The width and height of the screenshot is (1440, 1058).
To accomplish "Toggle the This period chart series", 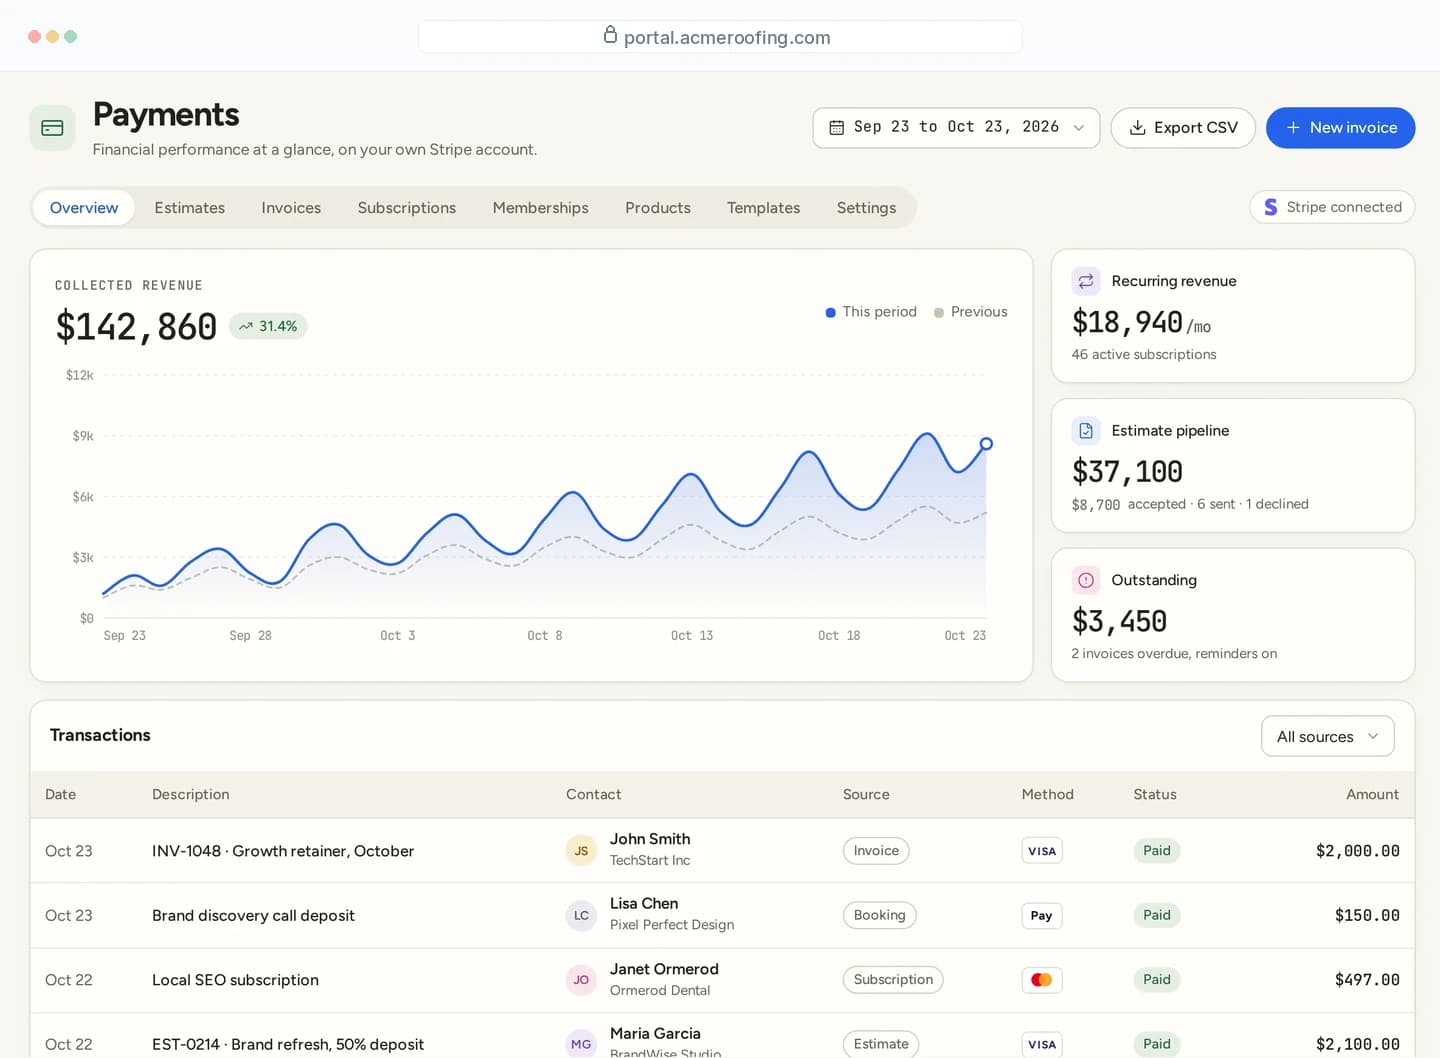I will coord(871,312).
